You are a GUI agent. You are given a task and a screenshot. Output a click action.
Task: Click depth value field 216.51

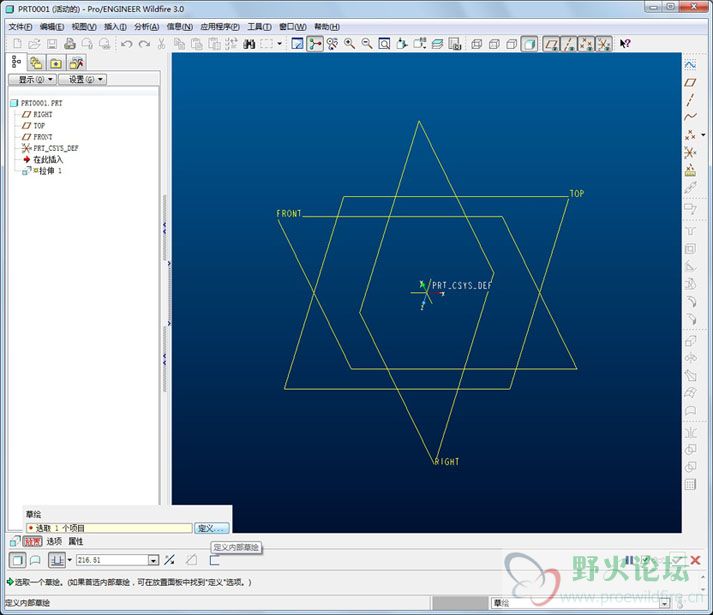pyautogui.click(x=112, y=560)
